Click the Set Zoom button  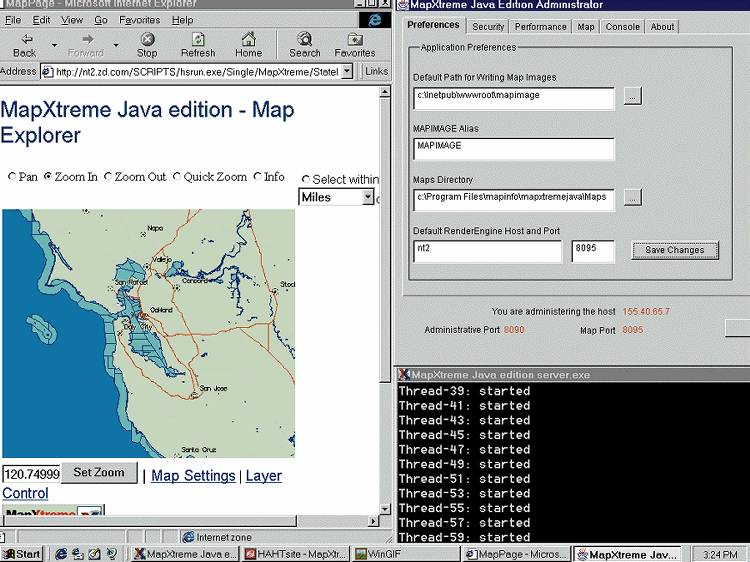click(99, 473)
